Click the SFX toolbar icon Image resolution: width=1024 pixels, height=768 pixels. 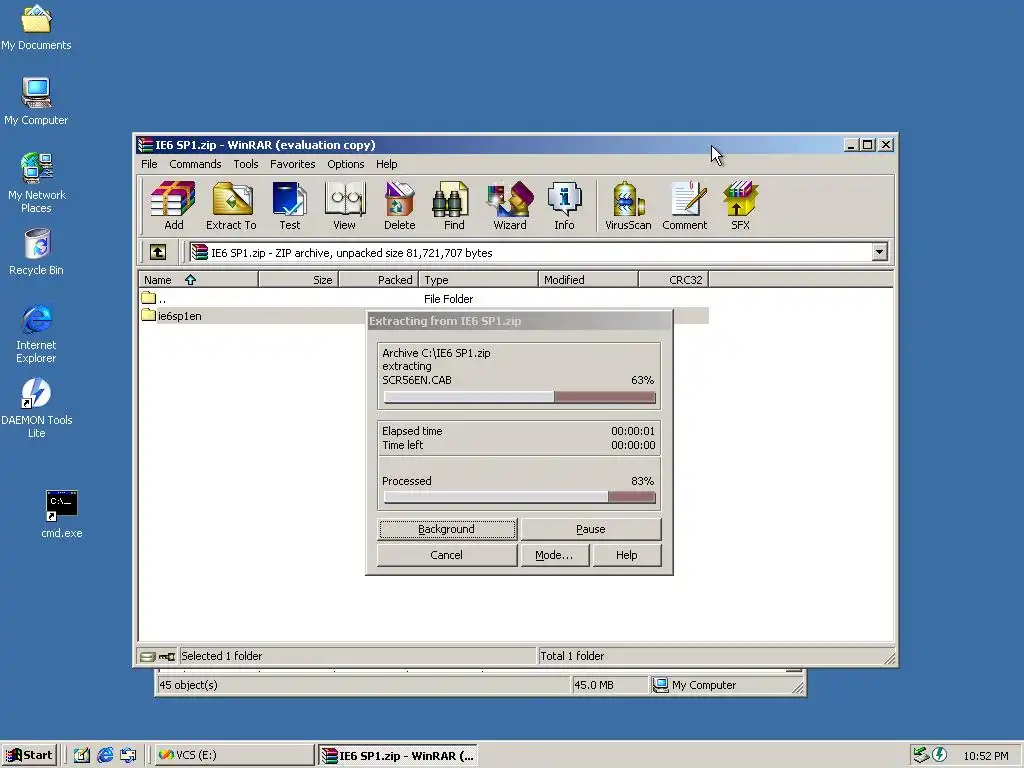coord(740,206)
